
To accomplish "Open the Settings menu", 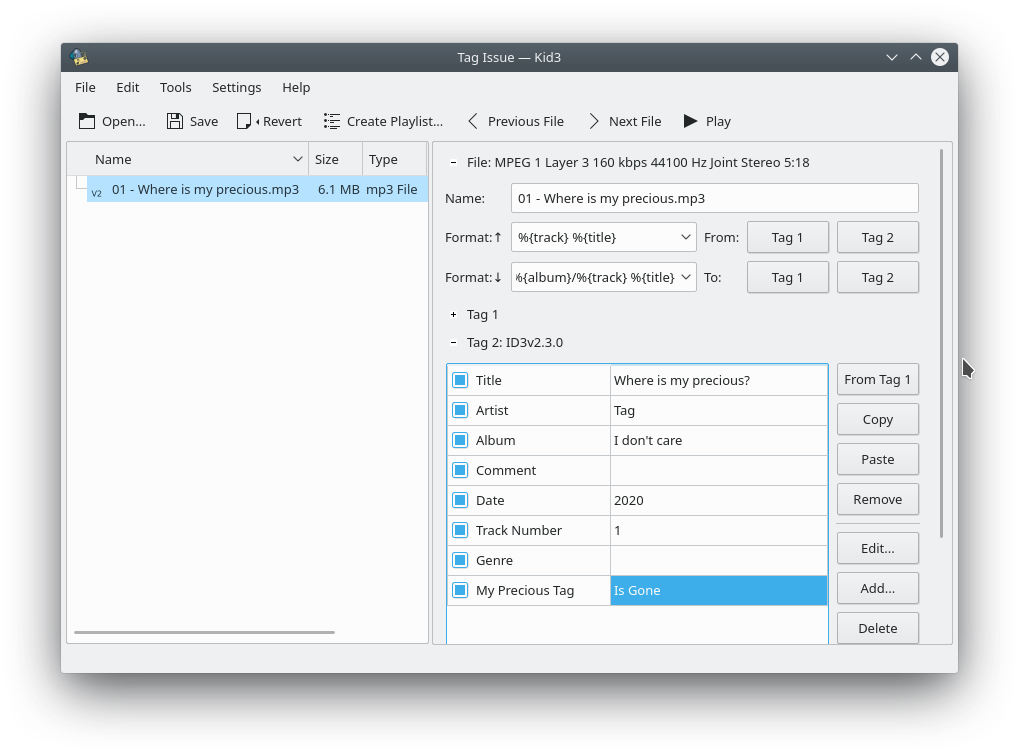I will tap(236, 87).
